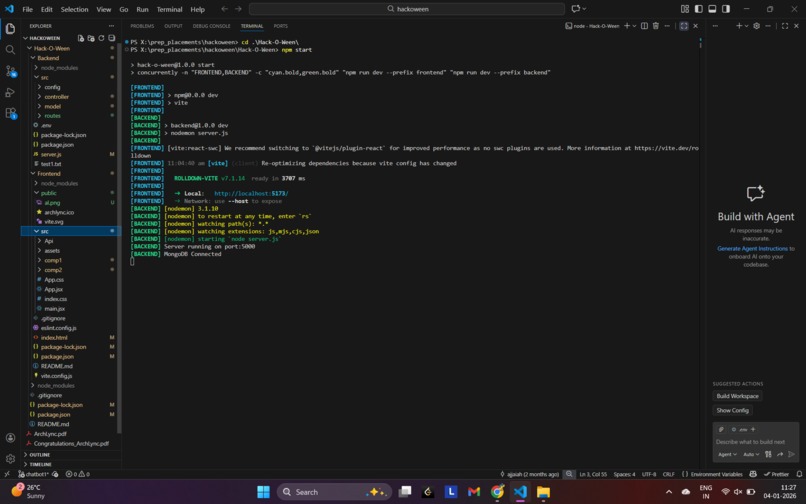This screenshot has width=806, height=504.
Task: Click the Copilot status icon in status bar
Action: [753, 474]
